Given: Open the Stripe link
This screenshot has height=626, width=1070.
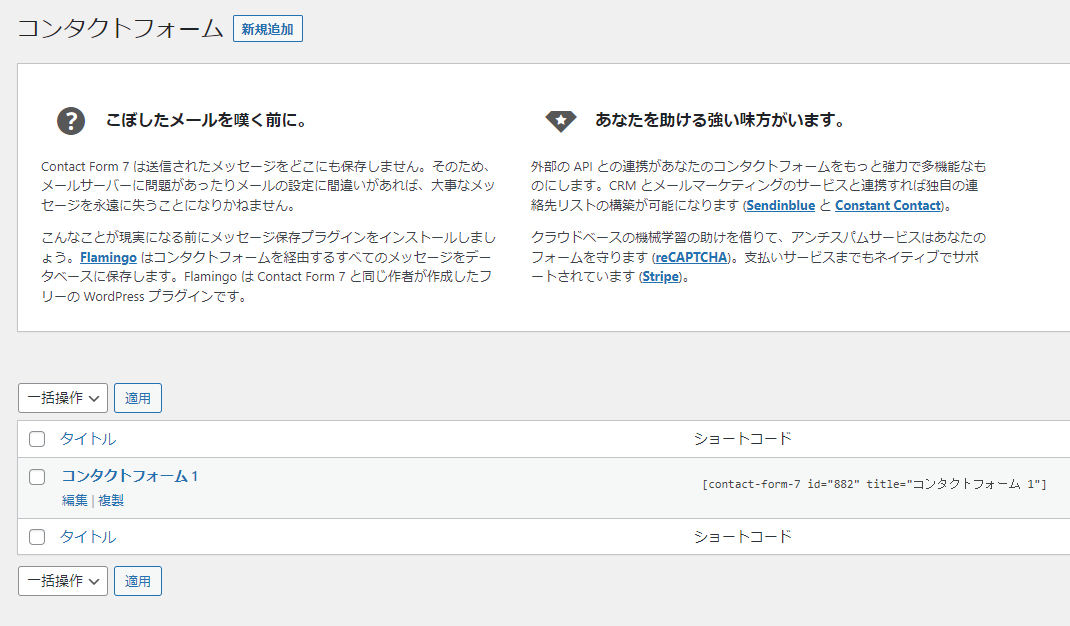Looking at the screenshot, I should tap(660, 277).
